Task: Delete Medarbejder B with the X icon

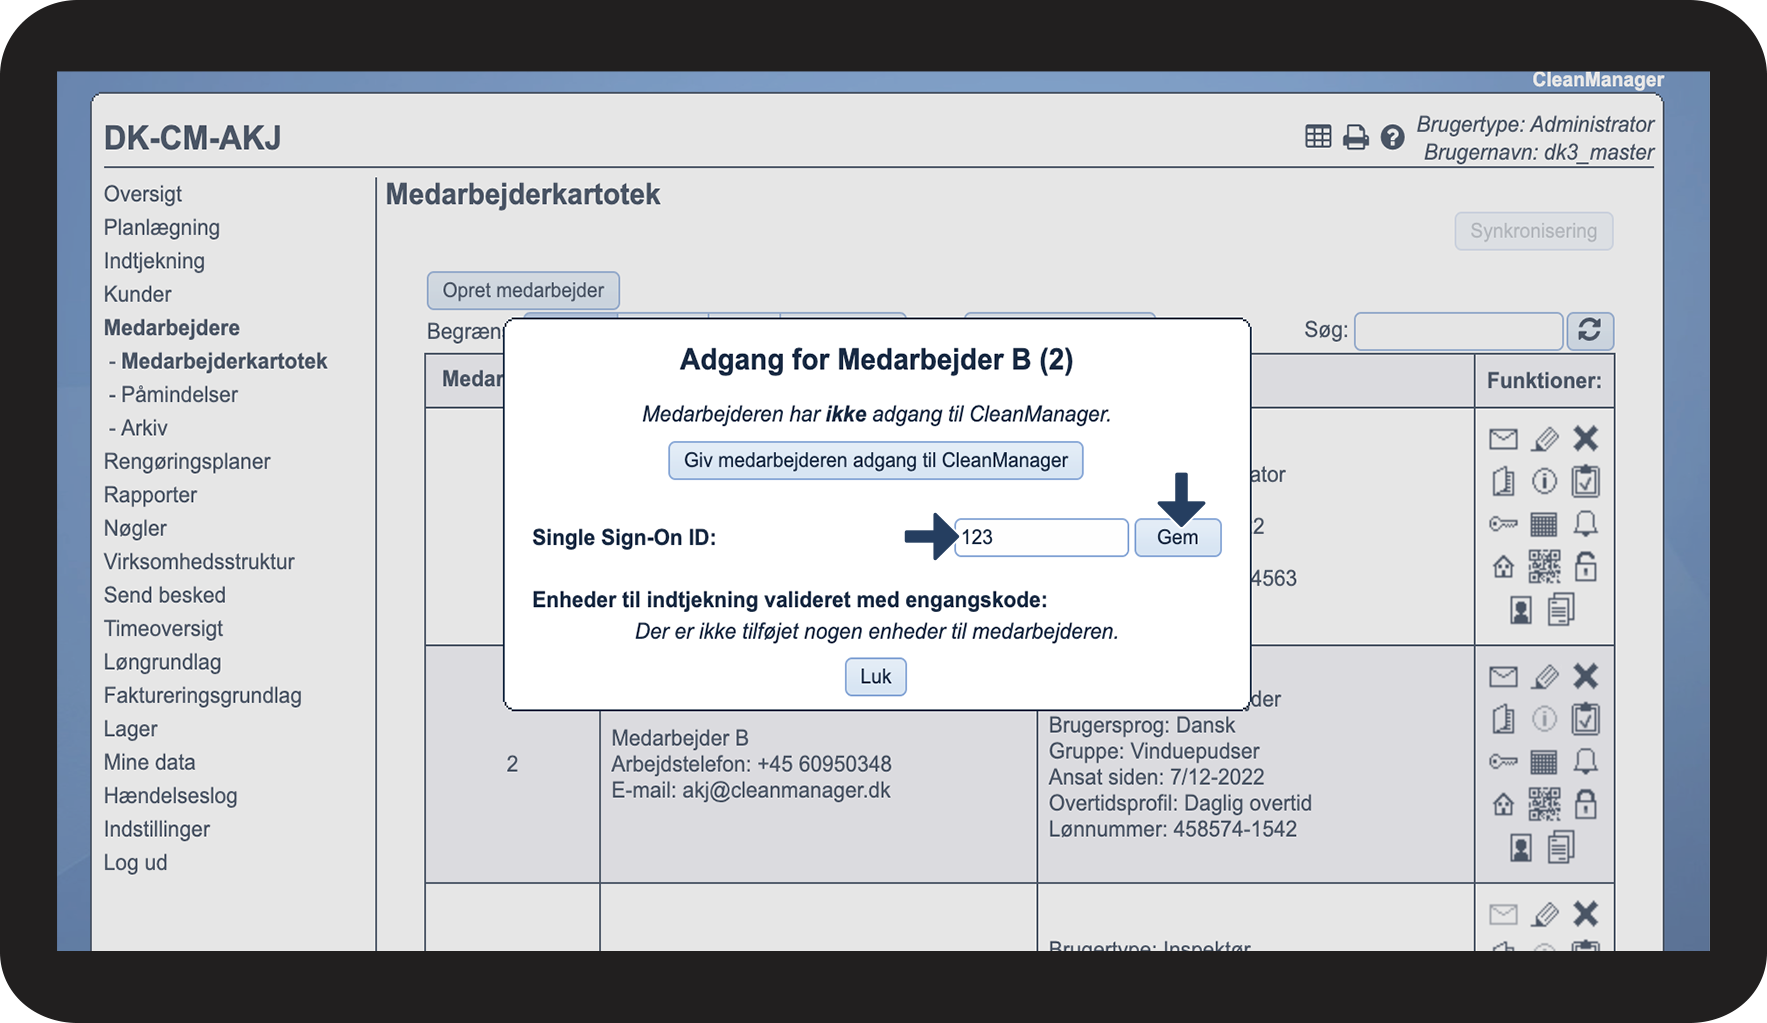Action: (x=1587, y=676)
